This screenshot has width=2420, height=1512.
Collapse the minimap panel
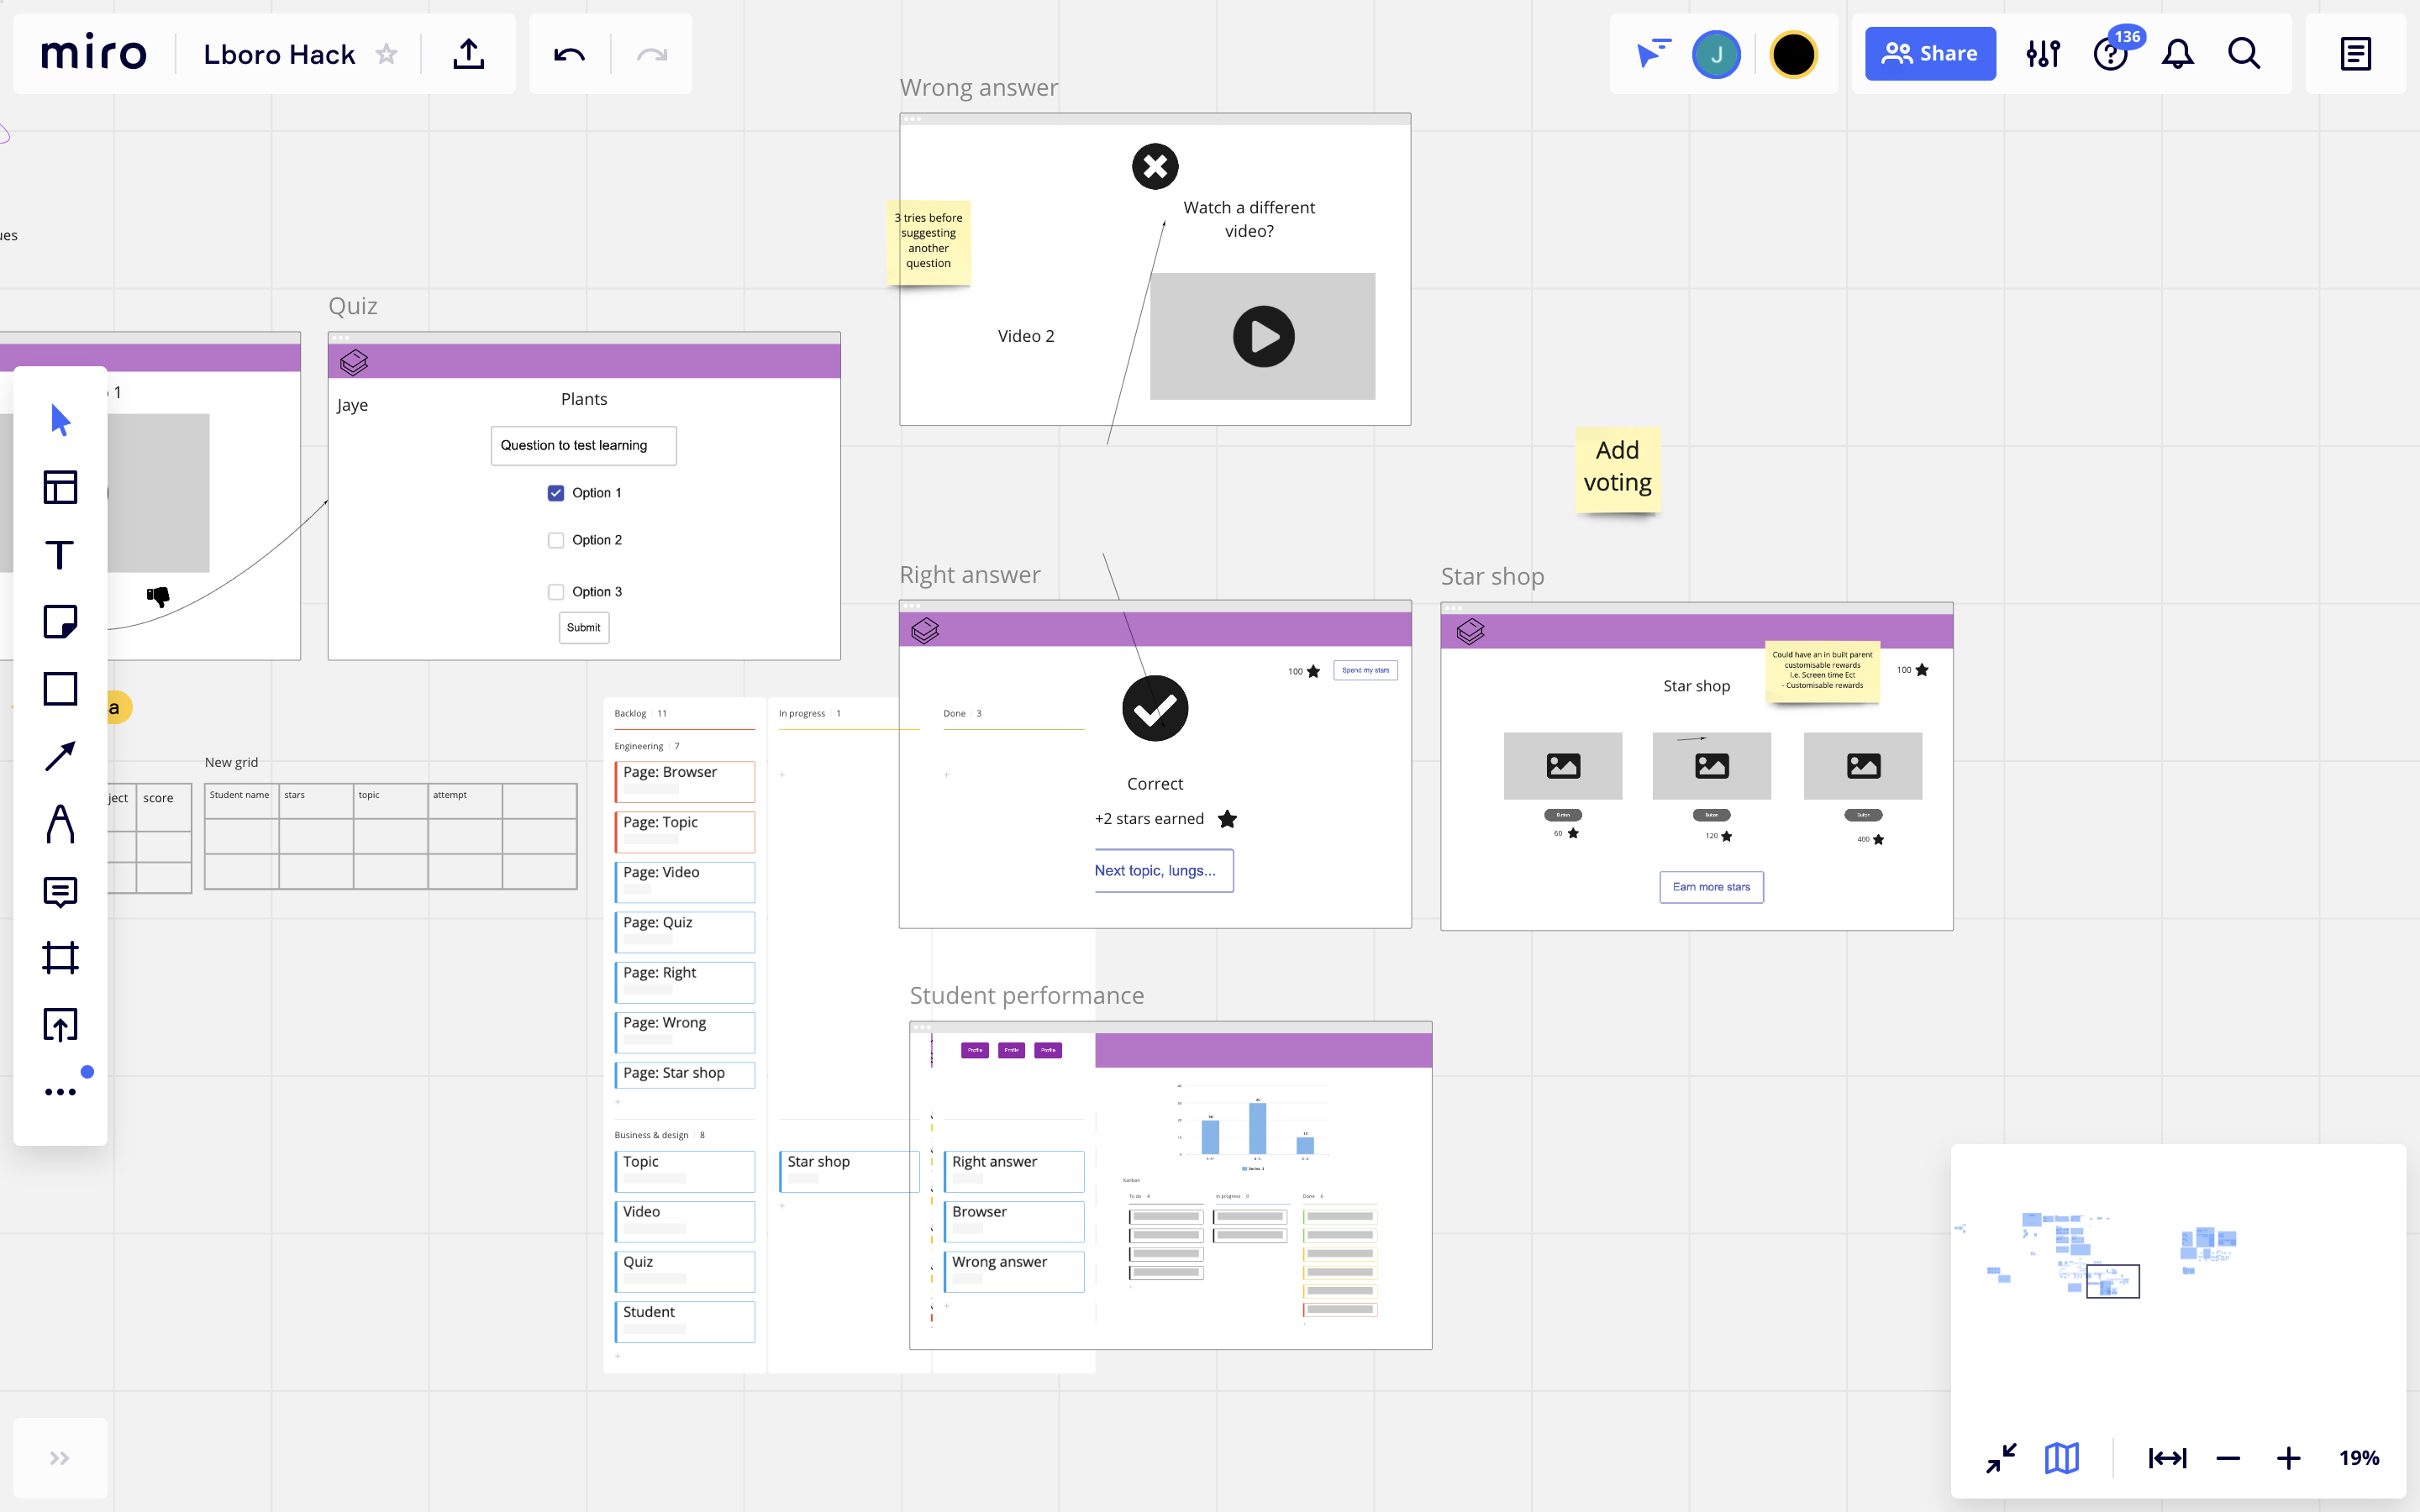click(x=2001, y=1458)
